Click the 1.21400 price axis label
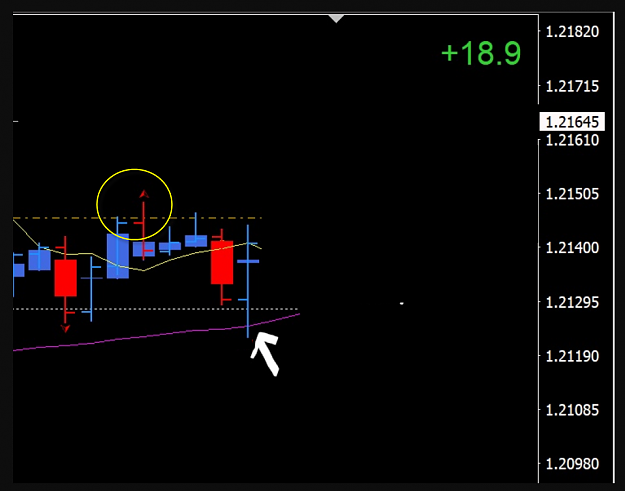Viewport: 625px width, 491px height. click(x=572, y=248)
